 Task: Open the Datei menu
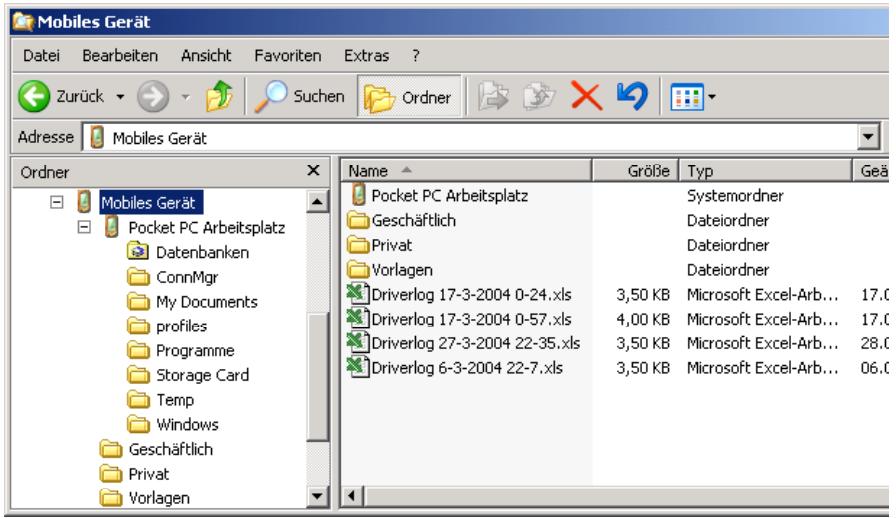41,55
